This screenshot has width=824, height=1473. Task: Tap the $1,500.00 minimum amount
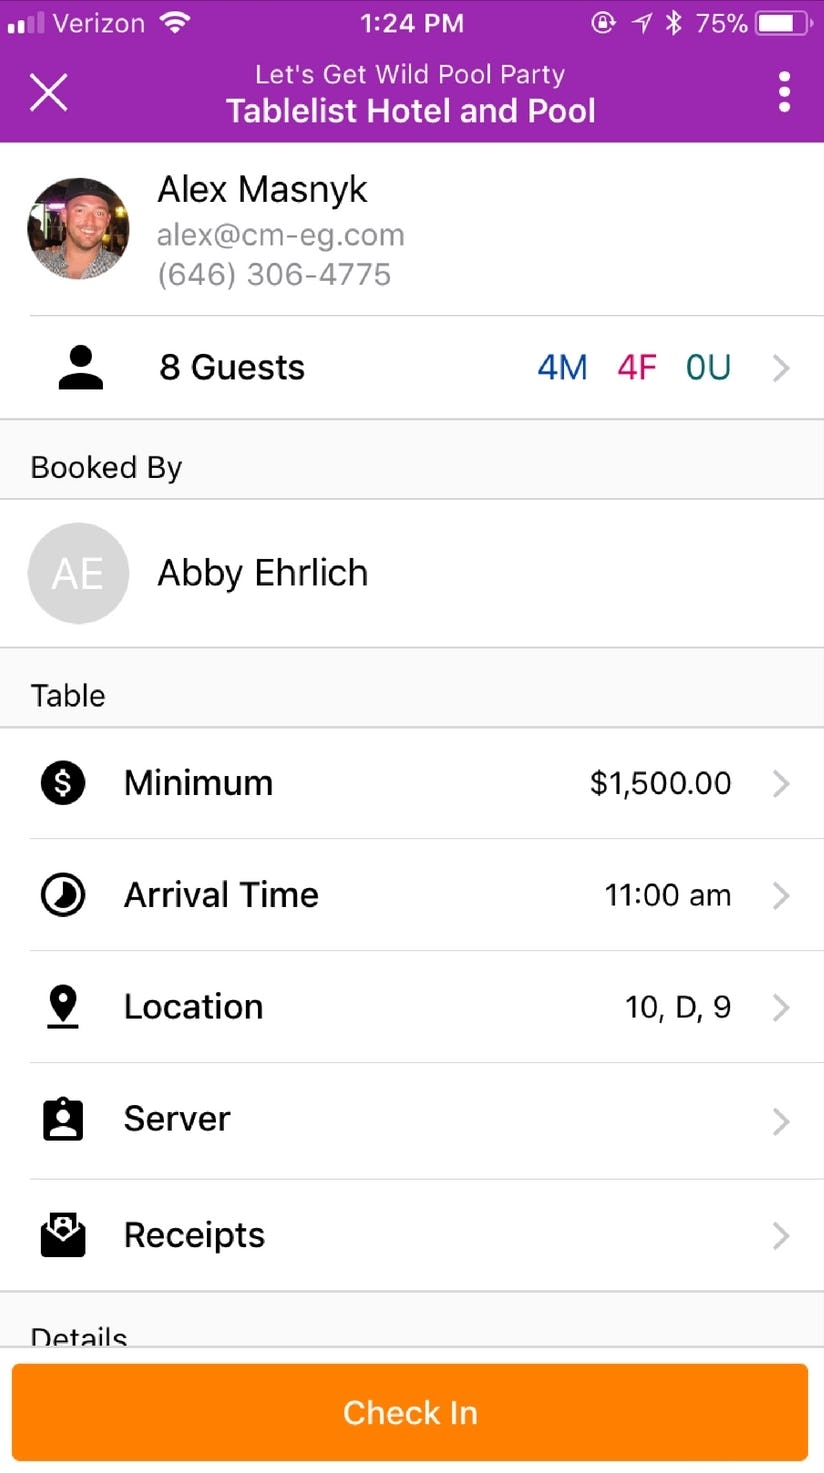[x=660, y=783]
